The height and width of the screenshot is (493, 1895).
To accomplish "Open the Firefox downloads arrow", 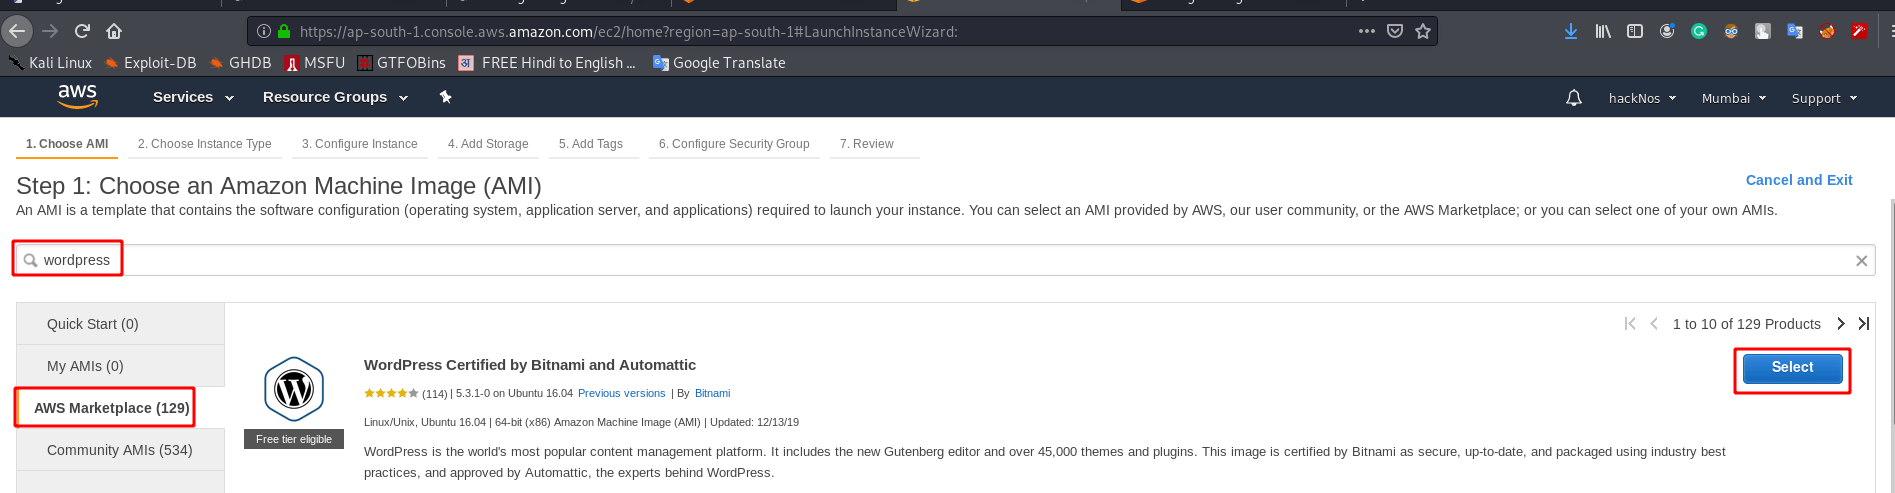I will point(1571,31).
